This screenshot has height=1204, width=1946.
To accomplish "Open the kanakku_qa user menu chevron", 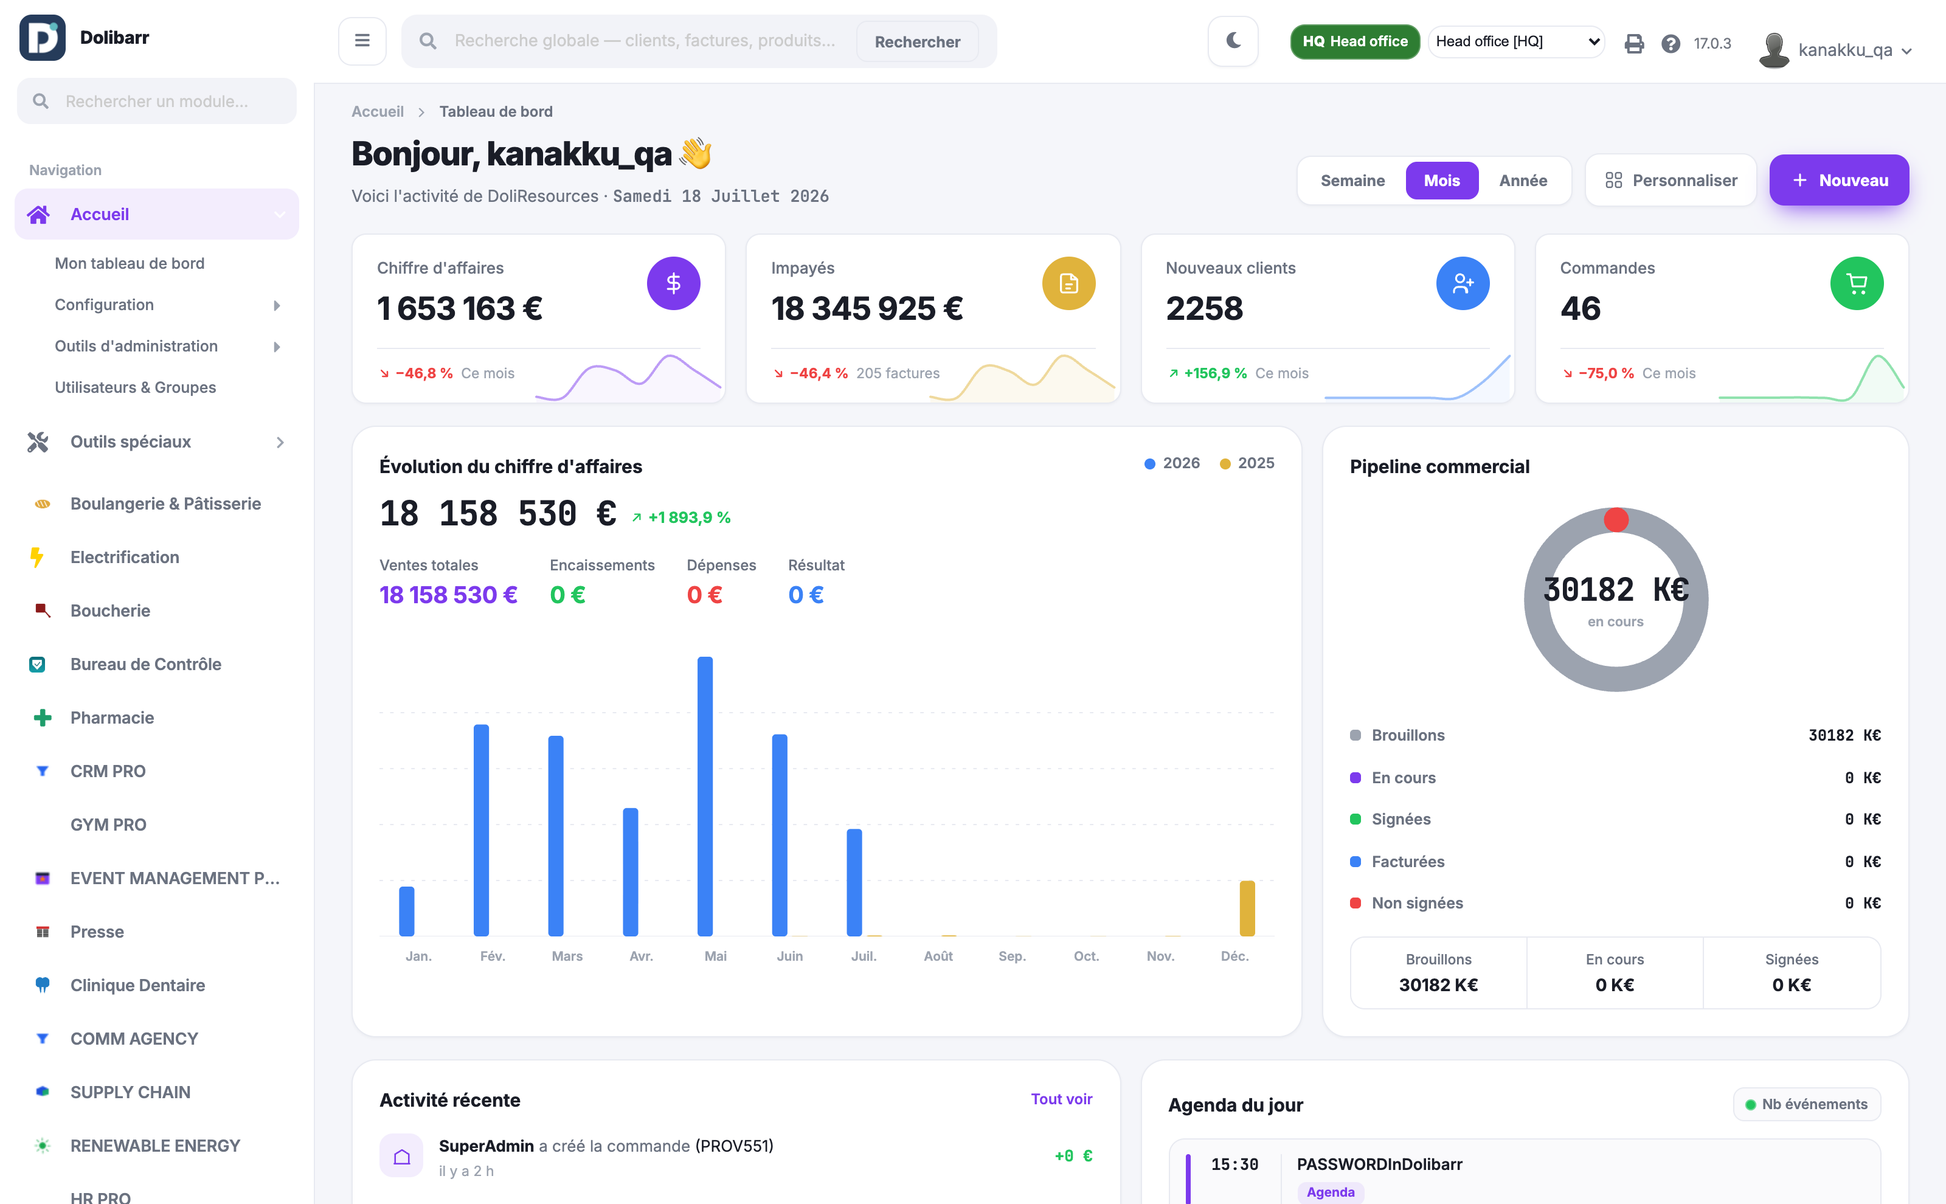I will tap(1907, 51).
